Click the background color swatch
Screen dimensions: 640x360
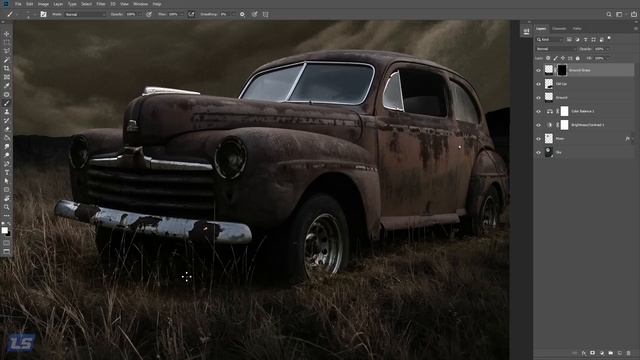coord(9,233)
